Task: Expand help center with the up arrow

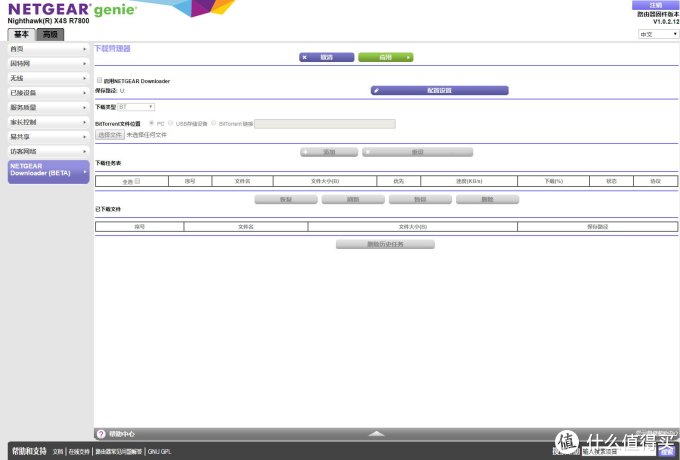Action: point(376,434)
